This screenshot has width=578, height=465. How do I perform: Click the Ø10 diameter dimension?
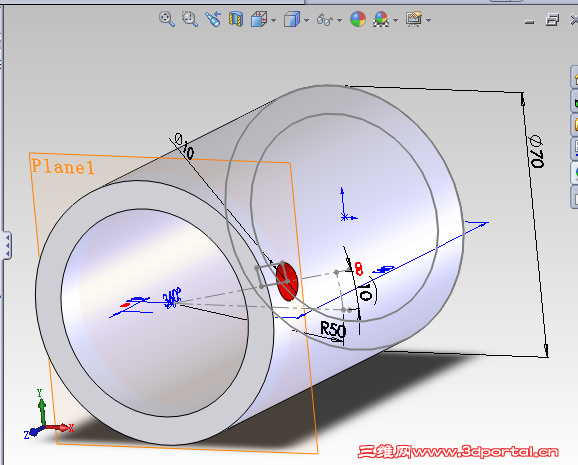tap(184, 146)
